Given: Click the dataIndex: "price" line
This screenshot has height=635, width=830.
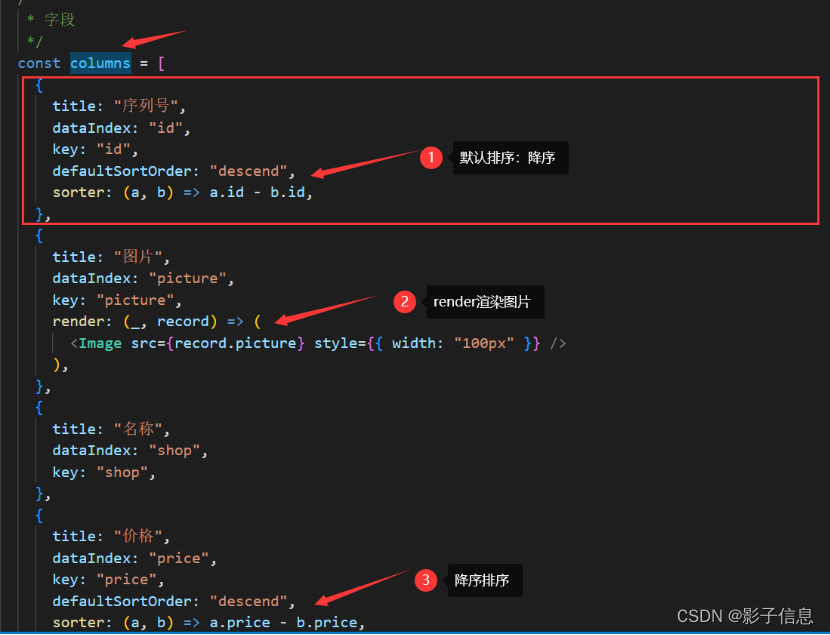Looking at the screenshot, I should coord(134,558).
